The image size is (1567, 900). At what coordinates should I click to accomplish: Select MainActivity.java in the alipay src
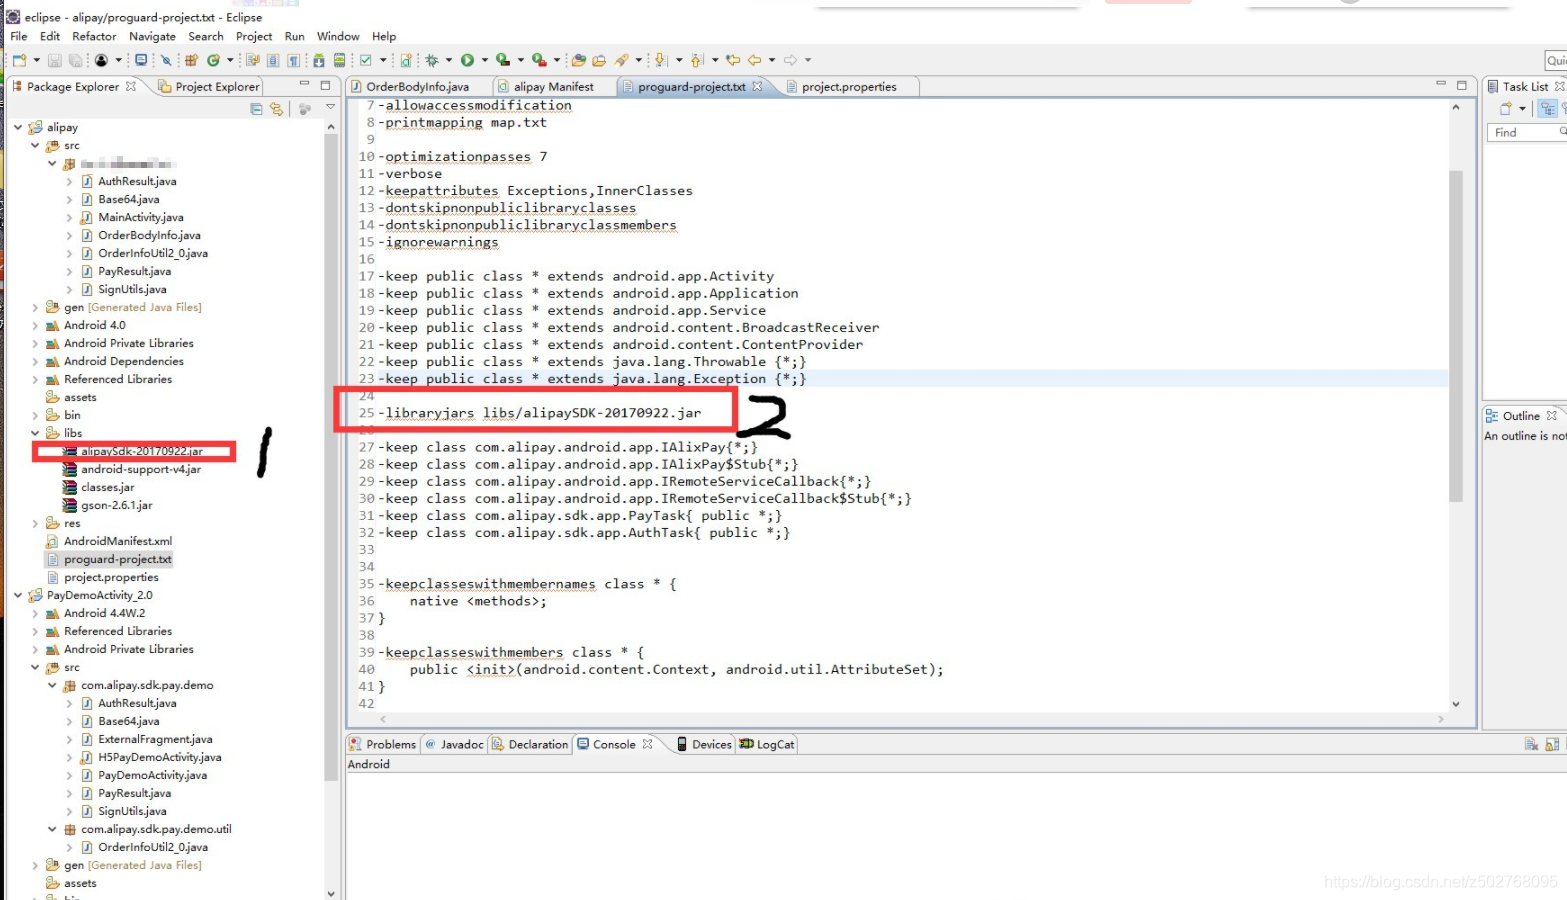(x=140, y=217)
